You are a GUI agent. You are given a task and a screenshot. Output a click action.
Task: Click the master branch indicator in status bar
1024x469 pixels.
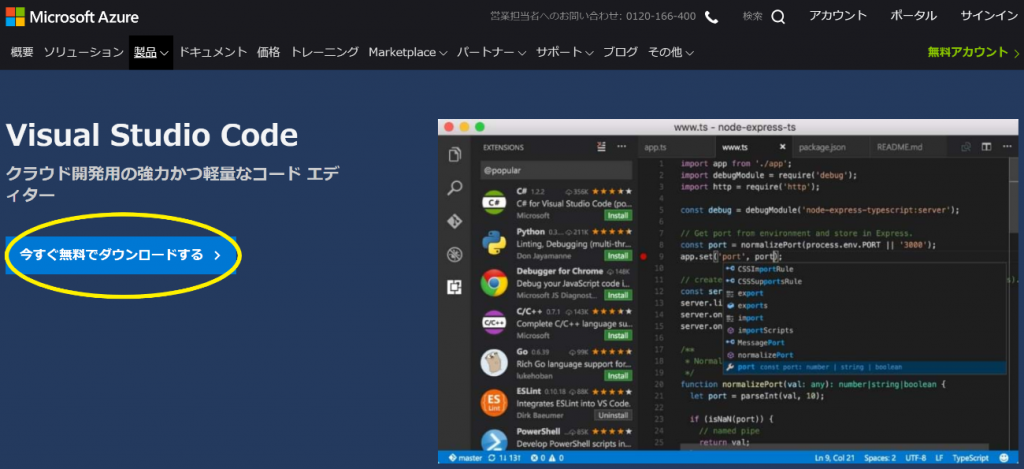[x=464, y=458]
